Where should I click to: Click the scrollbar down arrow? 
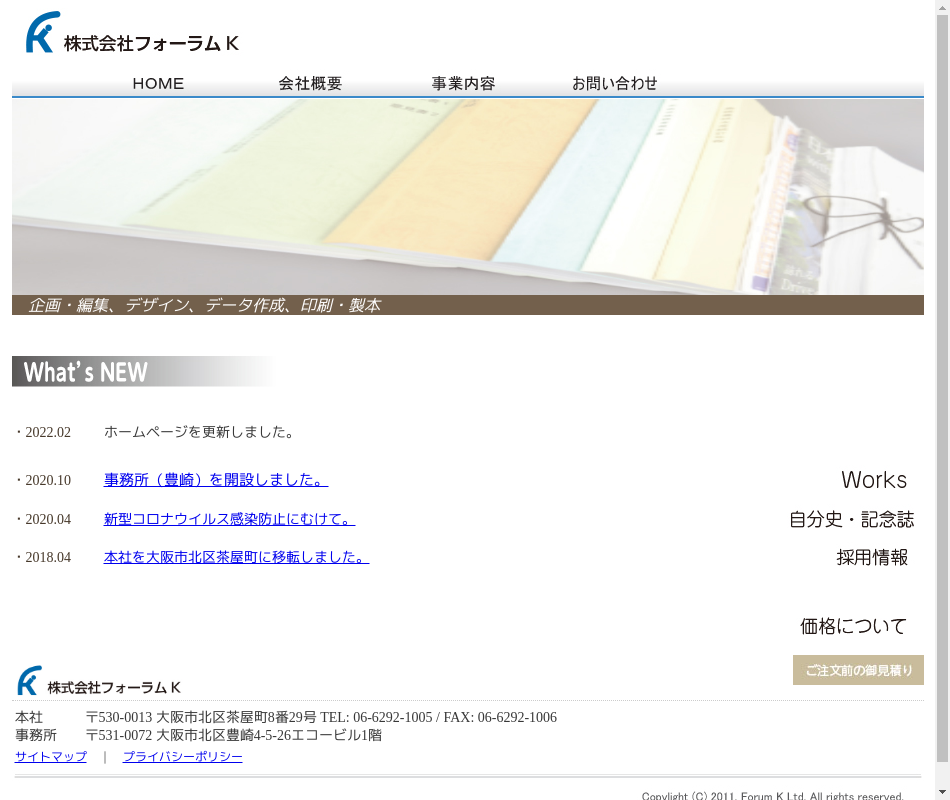tap(942, 793)
